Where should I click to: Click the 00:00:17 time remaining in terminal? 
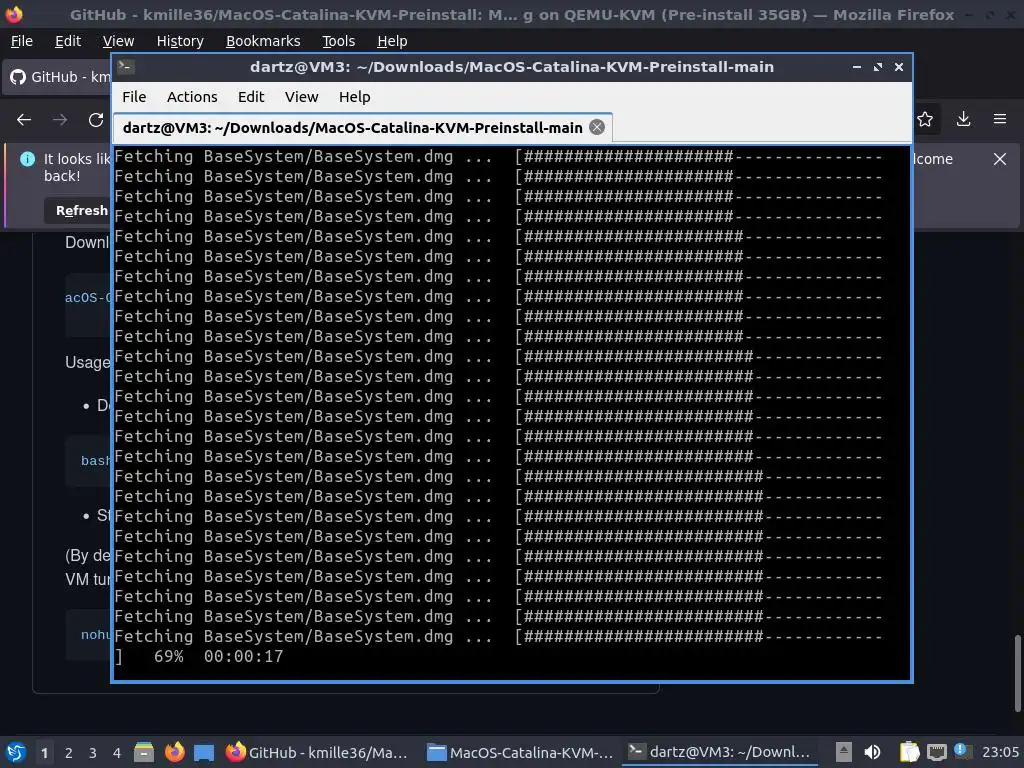coord(244,656)
